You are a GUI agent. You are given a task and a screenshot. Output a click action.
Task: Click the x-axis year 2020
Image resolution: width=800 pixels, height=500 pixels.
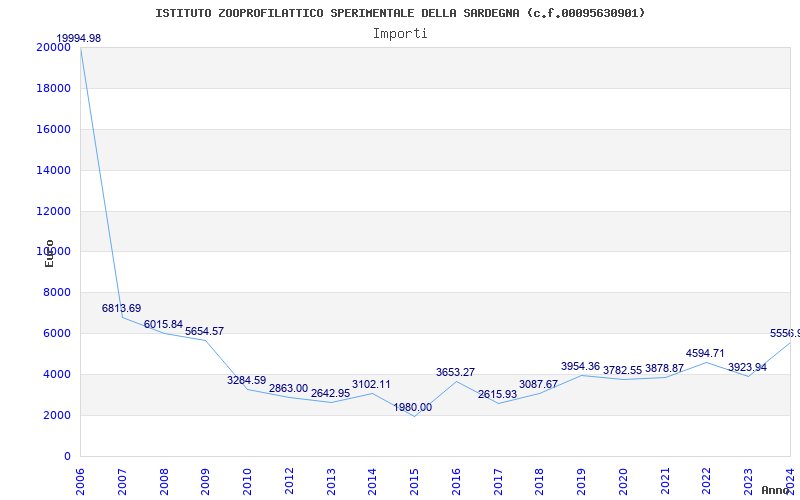[x=623, y=482]
